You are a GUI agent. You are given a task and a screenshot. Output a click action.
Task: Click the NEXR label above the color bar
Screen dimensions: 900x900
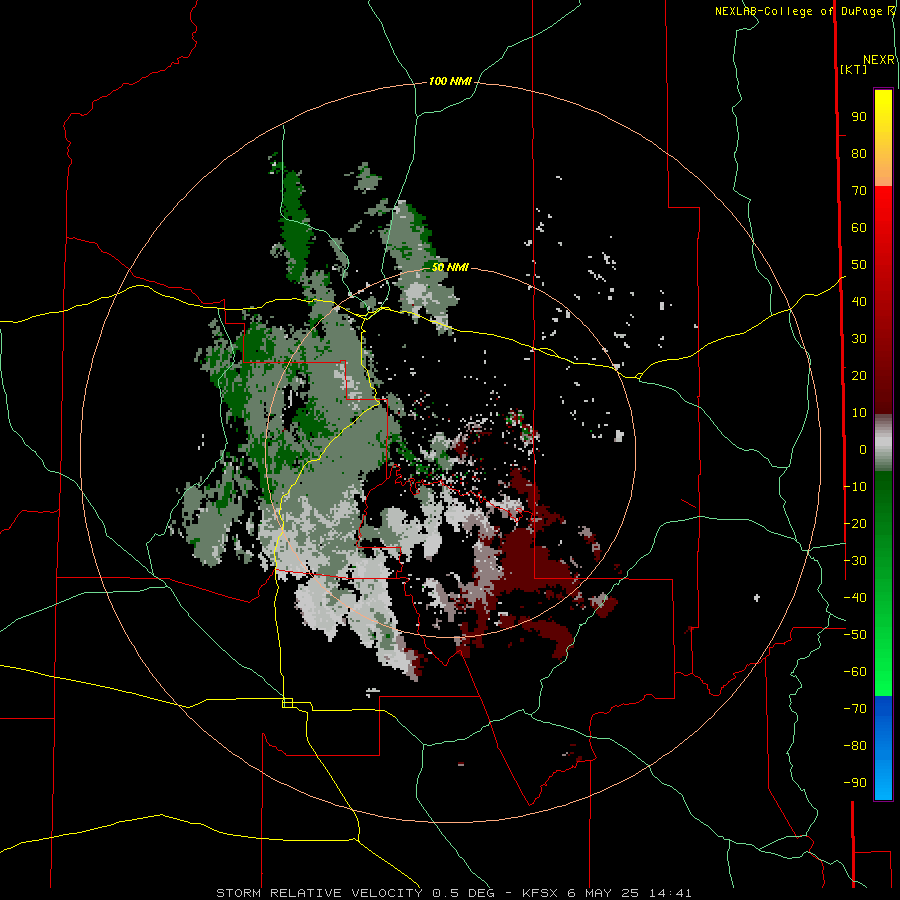(879, 60)
